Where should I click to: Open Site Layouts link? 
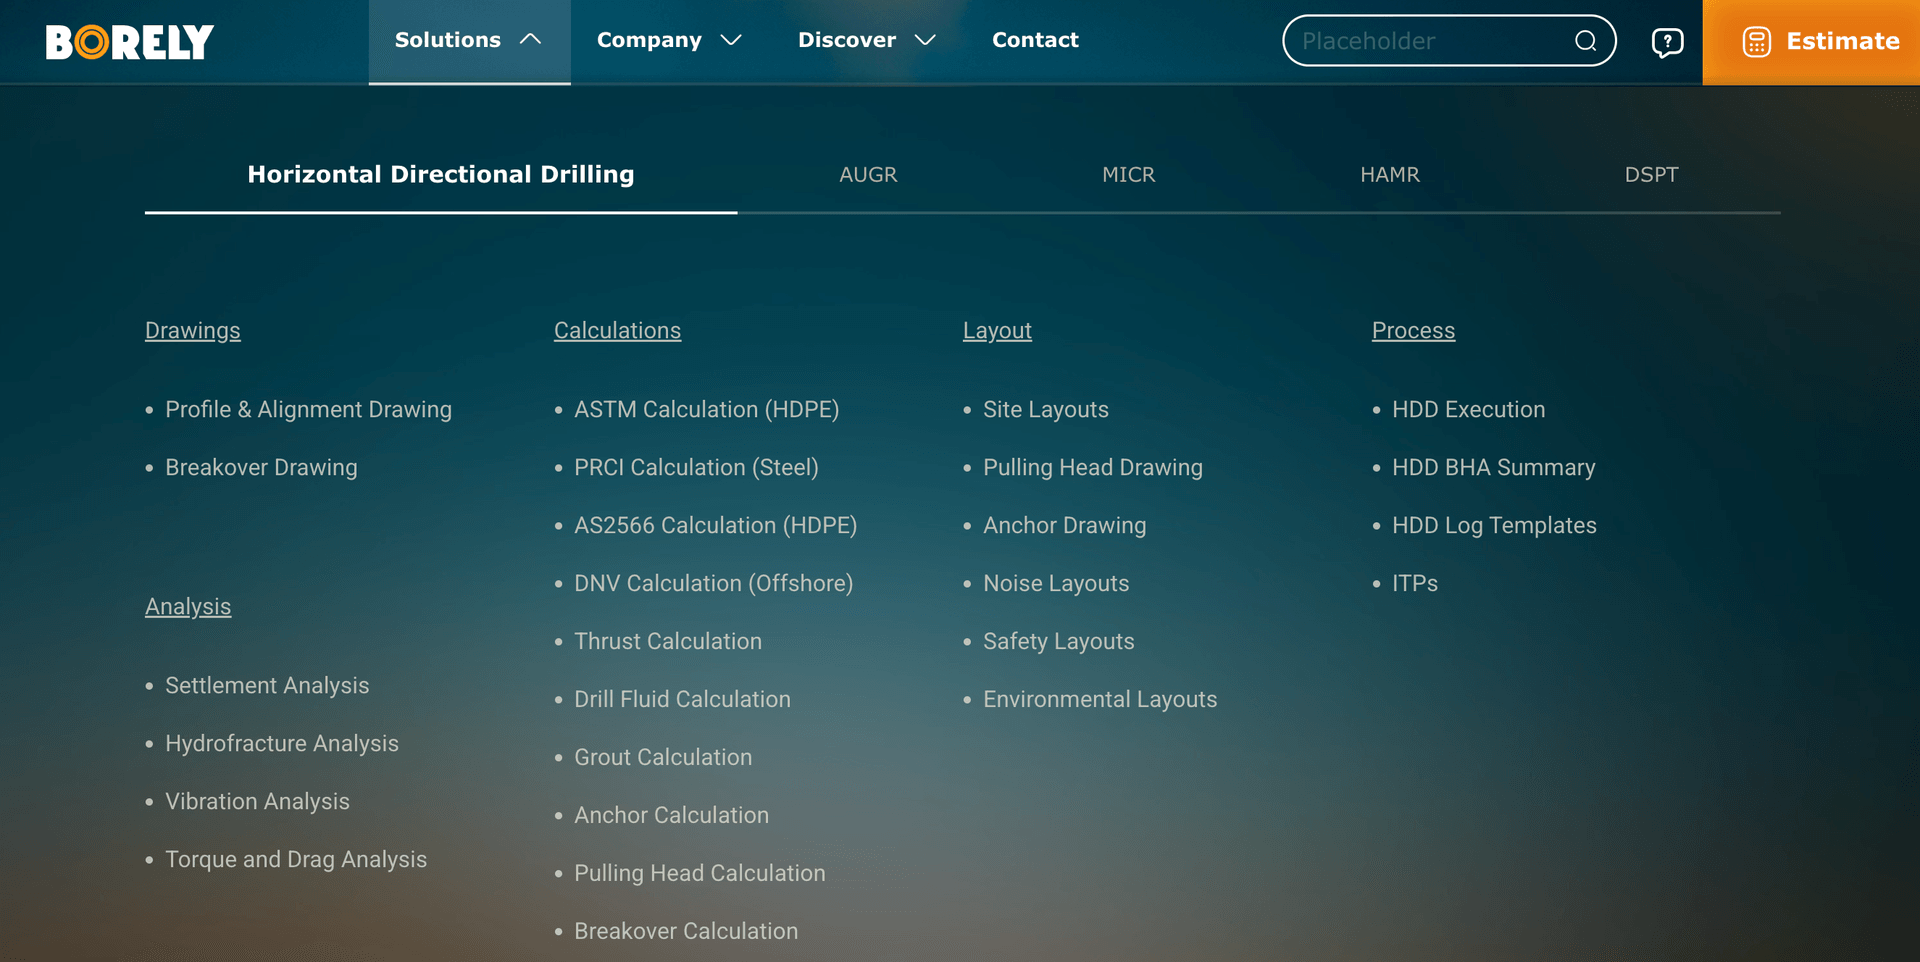(1046, 410)
